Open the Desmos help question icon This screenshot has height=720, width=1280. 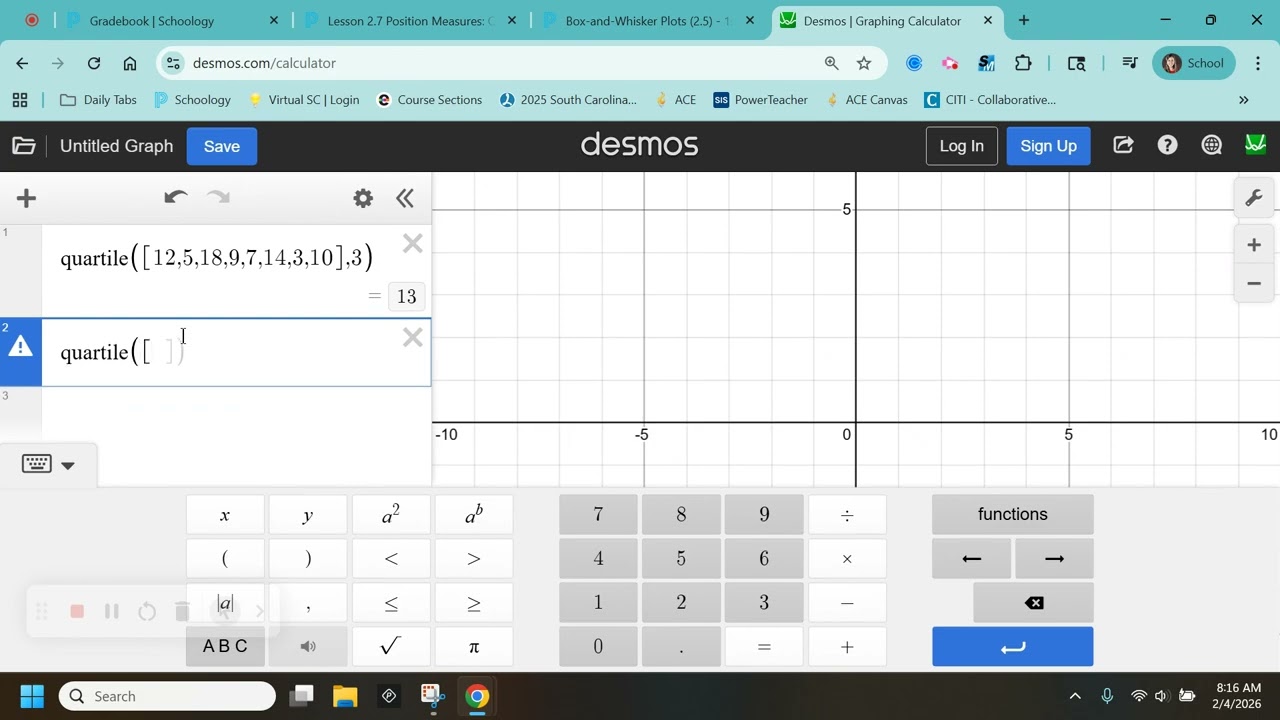pos(1167,146)
